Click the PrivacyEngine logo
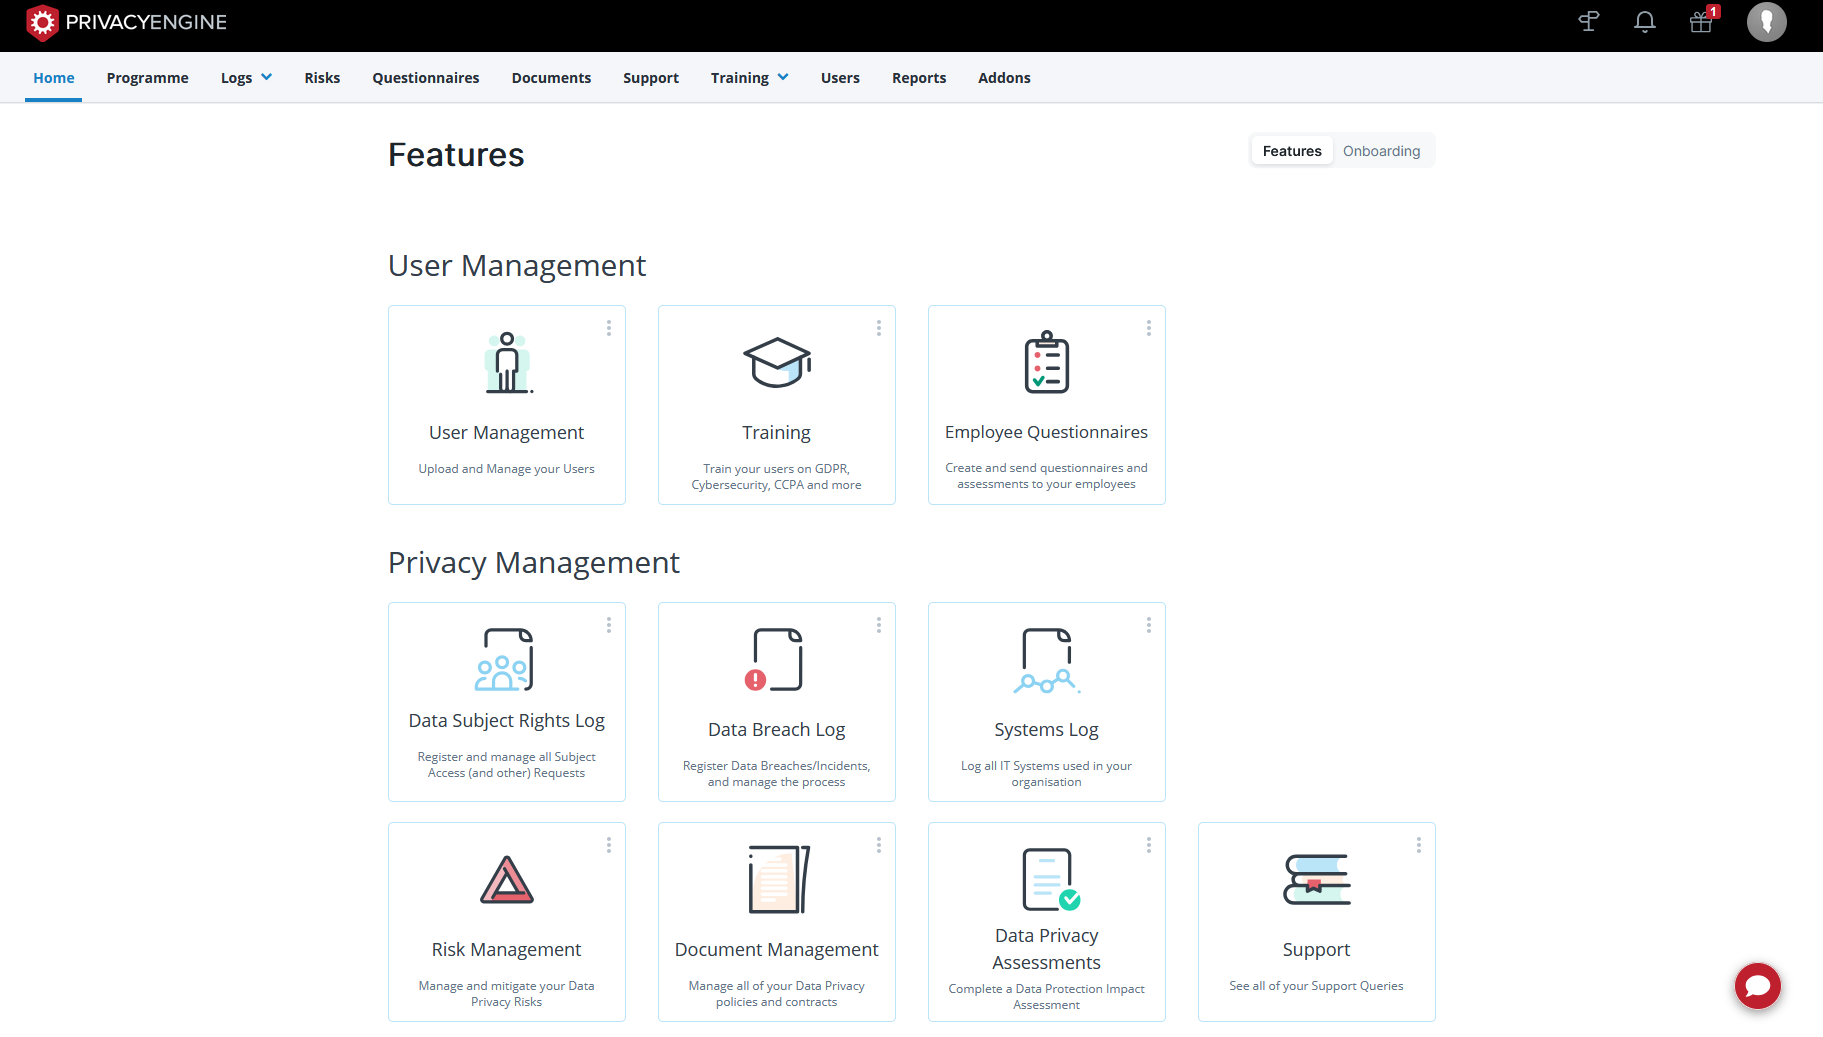The height and width of the screenshot is (1037, 1823). 125,21
